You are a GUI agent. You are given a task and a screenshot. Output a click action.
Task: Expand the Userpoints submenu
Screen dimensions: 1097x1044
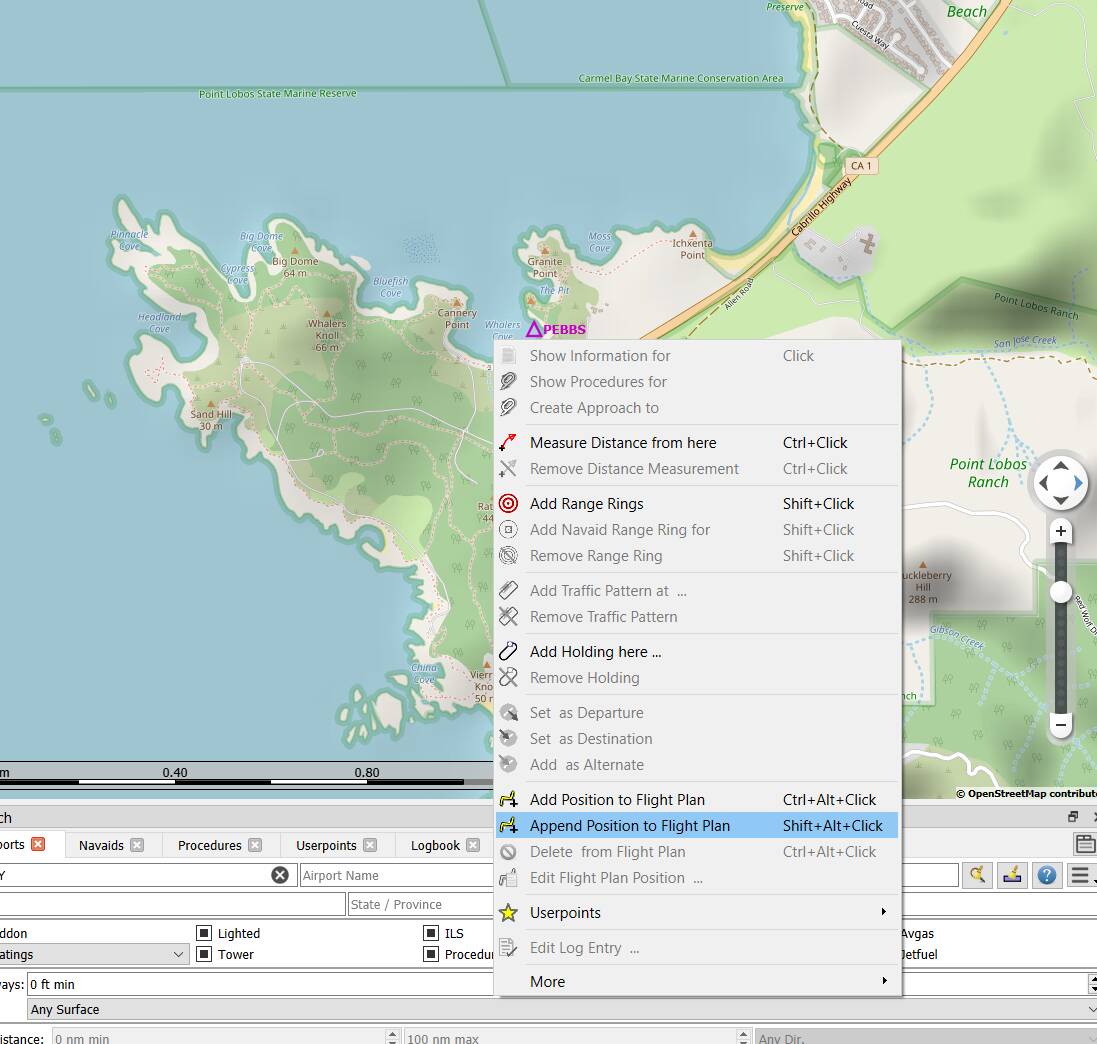884,912
